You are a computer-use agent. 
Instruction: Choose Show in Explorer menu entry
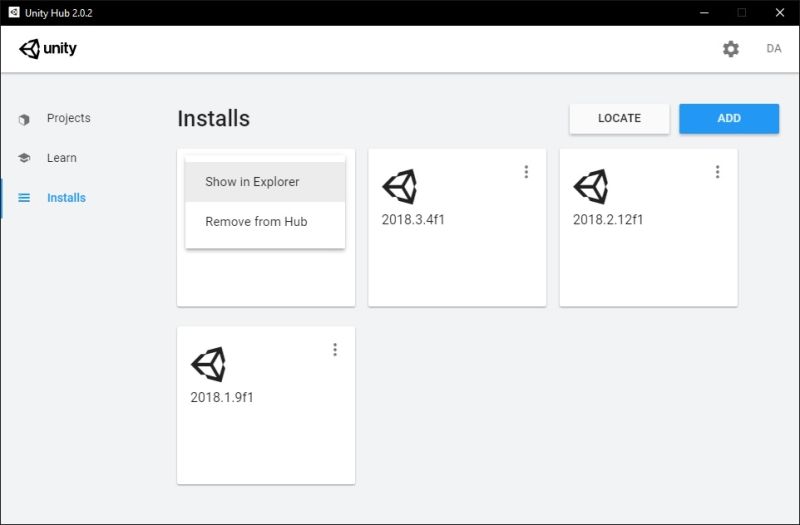point(265,182)
